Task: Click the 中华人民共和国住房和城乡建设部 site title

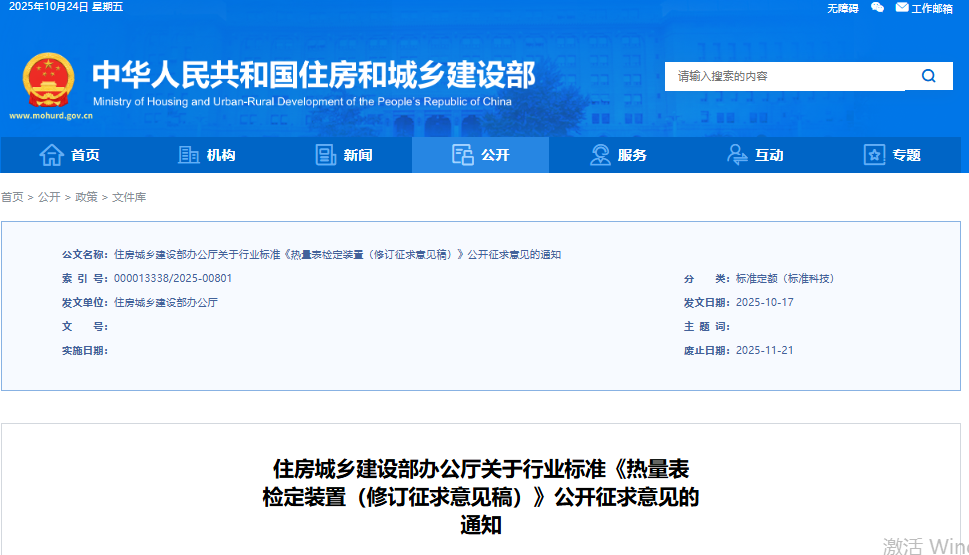Action: 314,74
